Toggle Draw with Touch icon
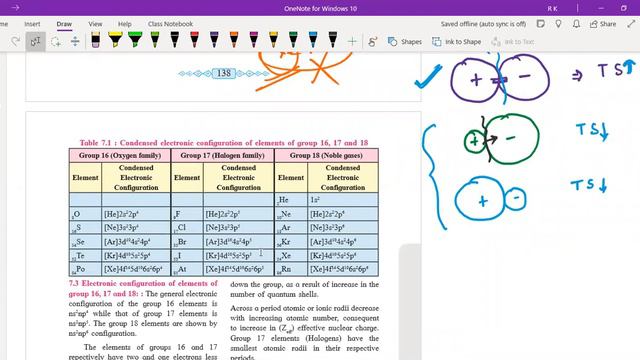640x360 pixels. (x=372, y=42)
